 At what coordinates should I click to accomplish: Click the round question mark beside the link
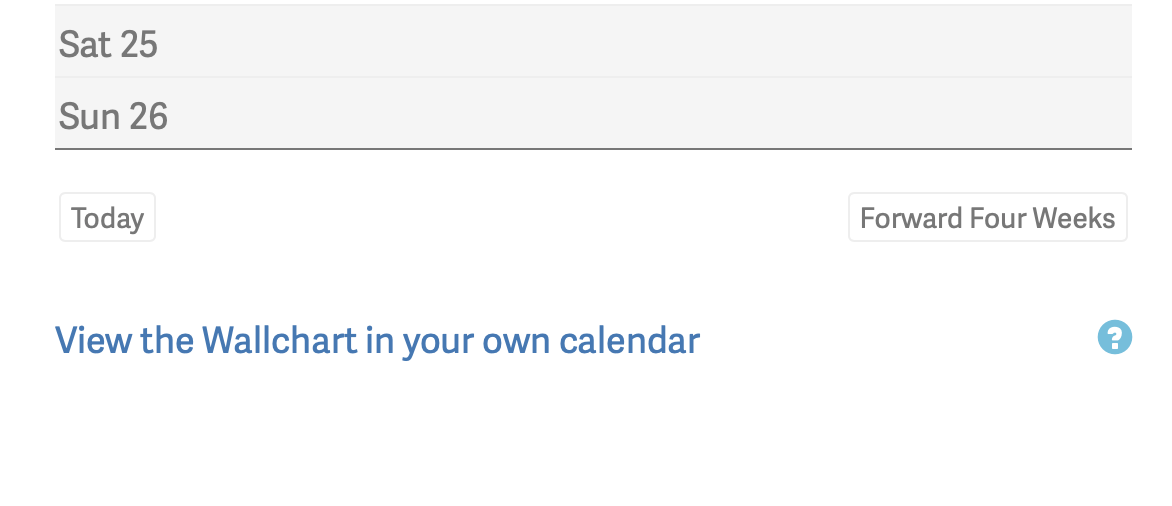pos(1114,338)
